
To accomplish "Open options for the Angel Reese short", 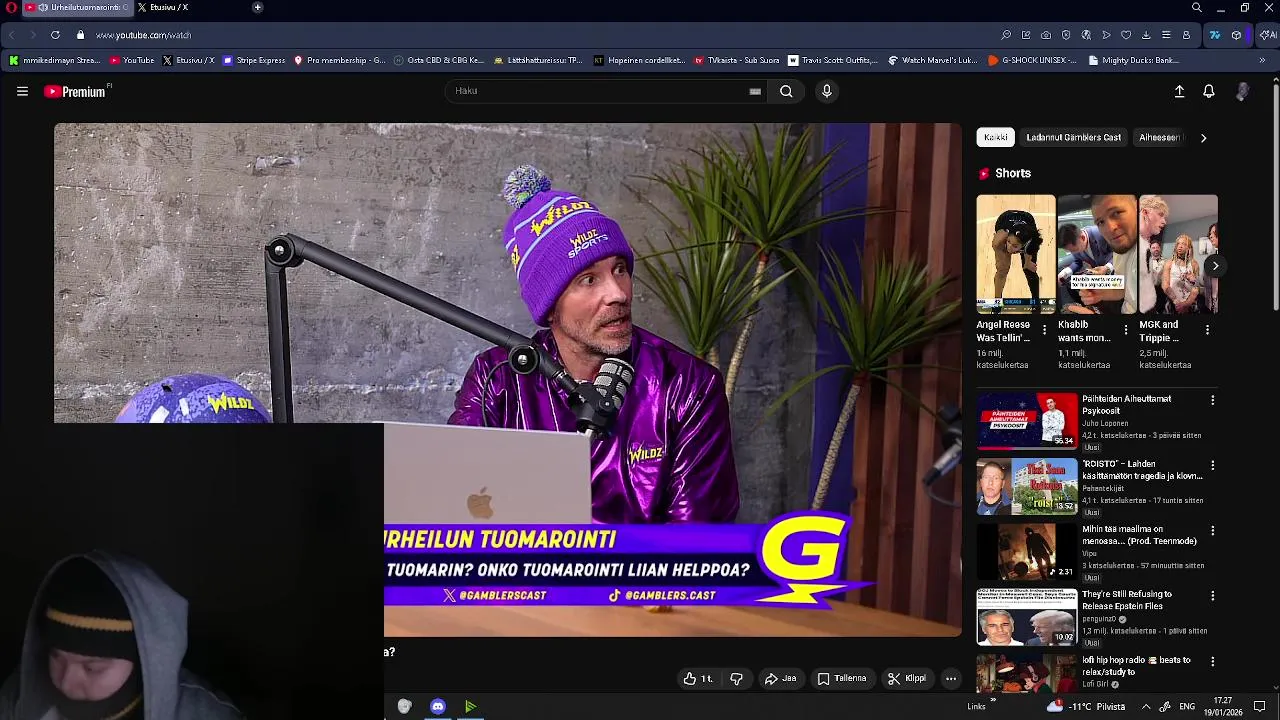I will tap(1044, 330).
